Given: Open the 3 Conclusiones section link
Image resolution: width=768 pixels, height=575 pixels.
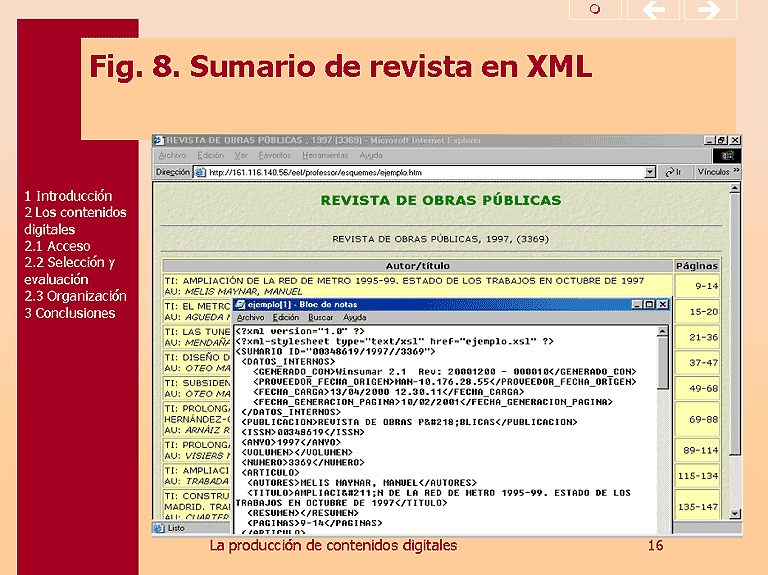Looking at the screenshot, I should coord(70,313).
